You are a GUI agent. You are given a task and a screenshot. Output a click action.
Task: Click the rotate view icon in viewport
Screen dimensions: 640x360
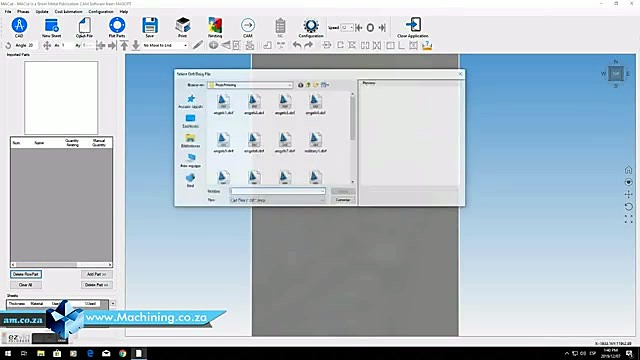(628, 207)
